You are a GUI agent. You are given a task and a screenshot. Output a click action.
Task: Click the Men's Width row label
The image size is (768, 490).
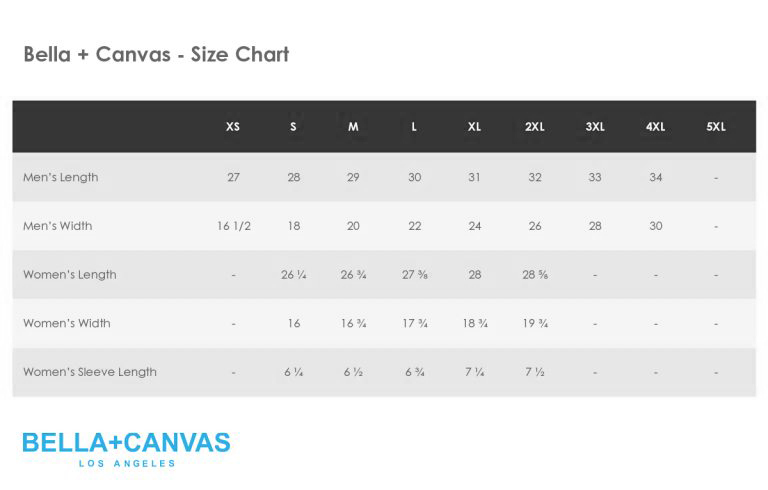coord(58,226)
